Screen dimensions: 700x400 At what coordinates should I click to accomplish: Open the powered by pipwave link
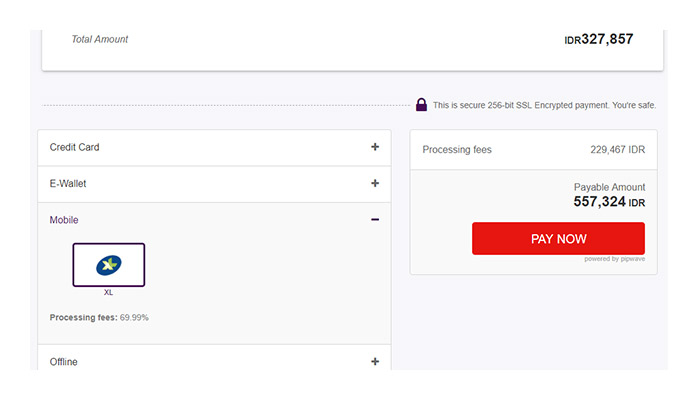click(x=614, y=260)
